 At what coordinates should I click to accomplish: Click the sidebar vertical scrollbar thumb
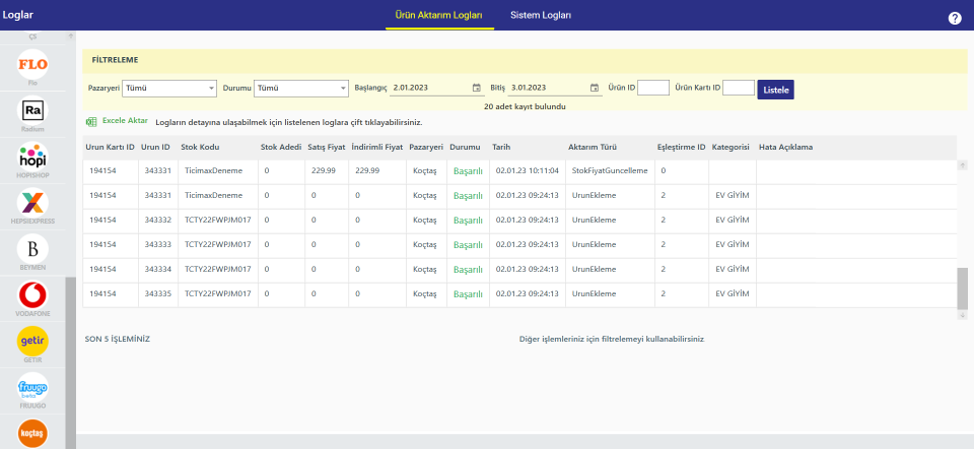[x=70, y=363]
